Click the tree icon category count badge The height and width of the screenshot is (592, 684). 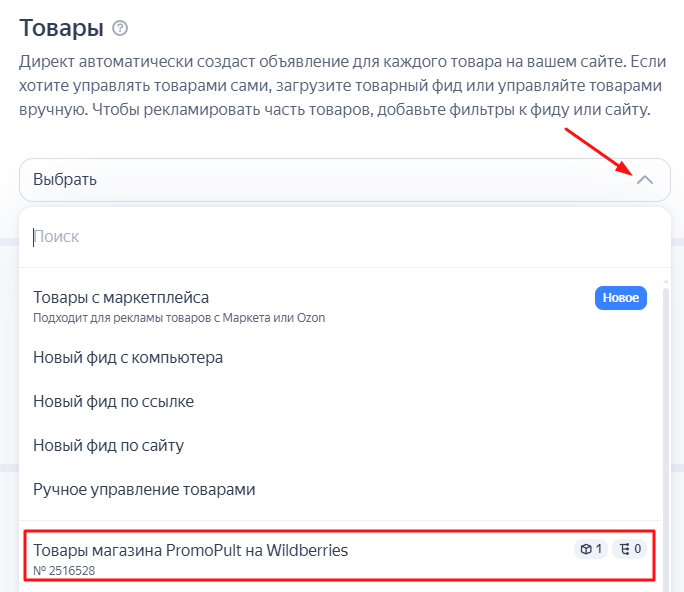(629, 549)
